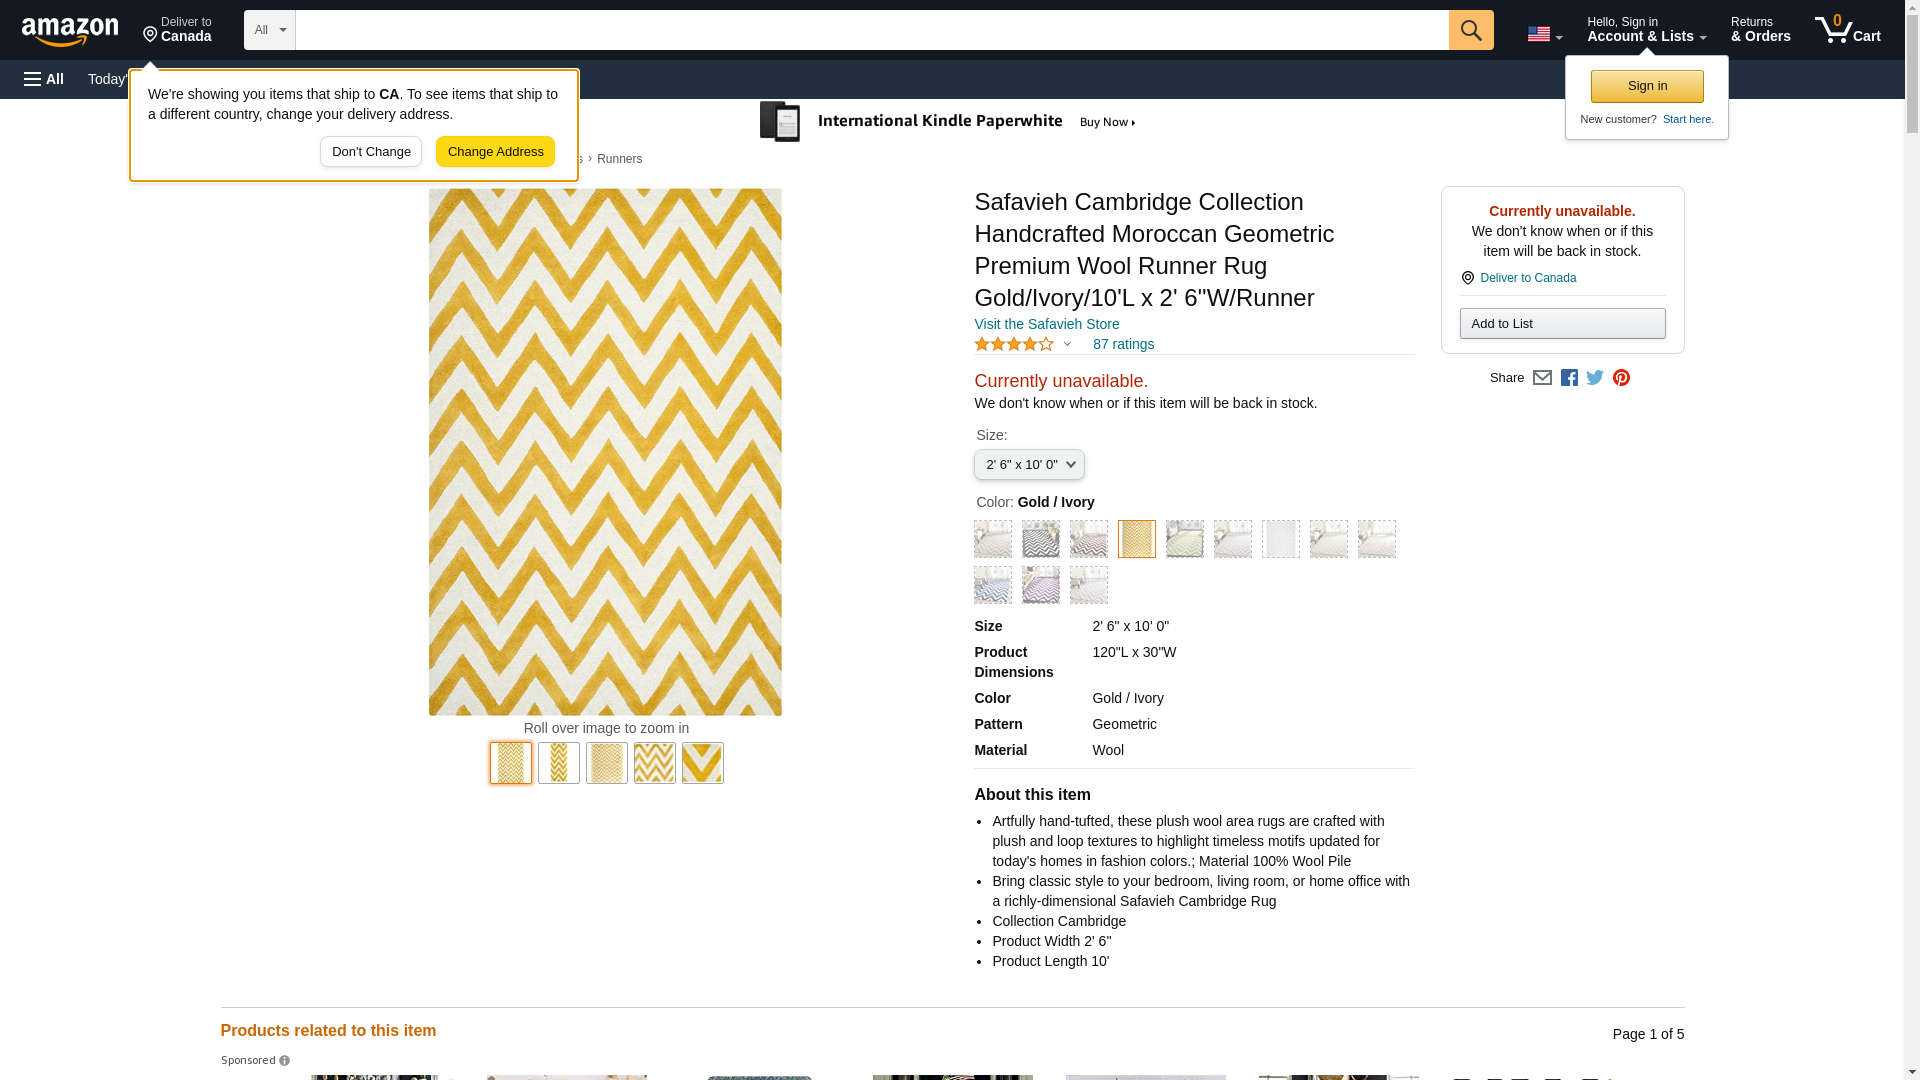The height and width of the screenshot is (1080, 1920).
Task: Click the Don't Change button
Action: pos(371,152)
